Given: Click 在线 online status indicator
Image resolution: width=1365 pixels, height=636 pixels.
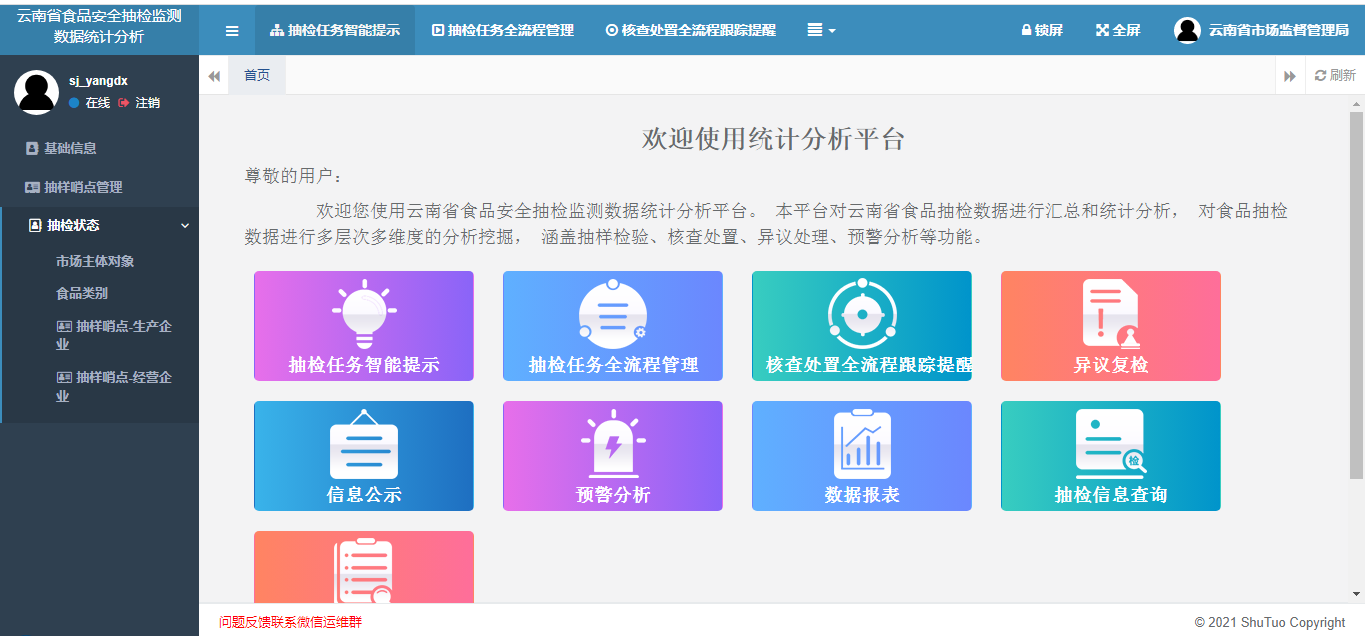Looking at the screenshot, I should click(90, 103).
